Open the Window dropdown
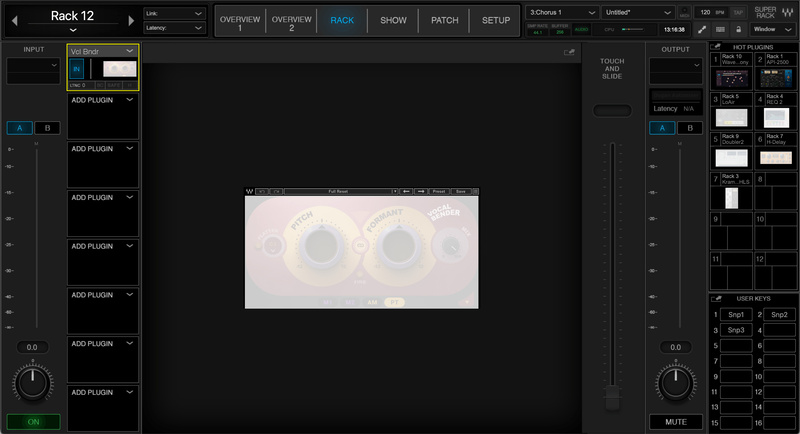The height and width of the screenshot is (434, 800). [x=772, y=30]
